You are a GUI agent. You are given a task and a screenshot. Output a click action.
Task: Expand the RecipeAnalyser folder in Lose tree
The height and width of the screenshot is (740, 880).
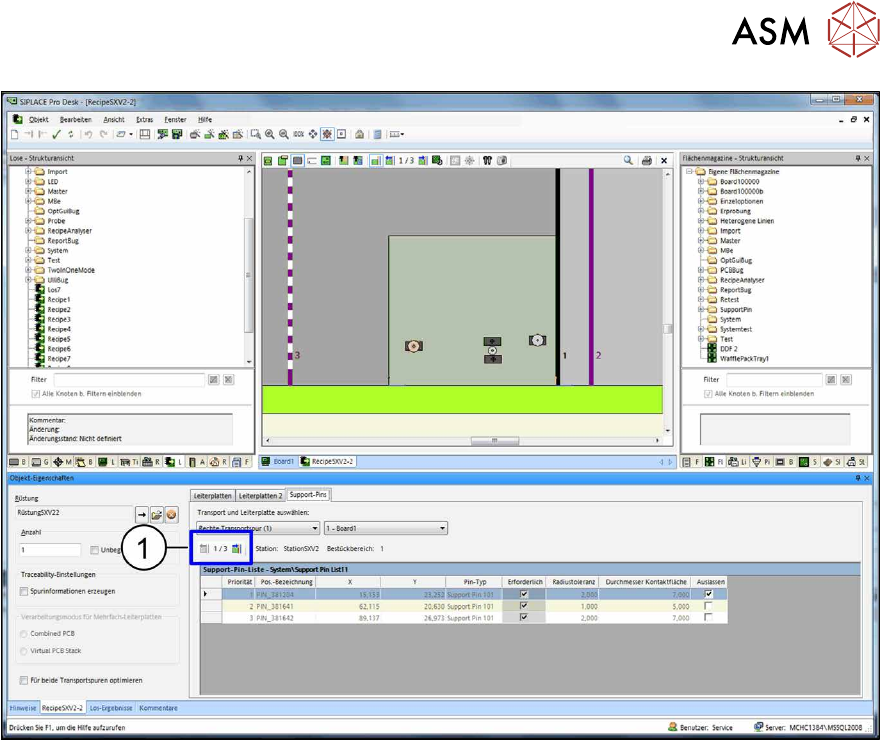28,231
